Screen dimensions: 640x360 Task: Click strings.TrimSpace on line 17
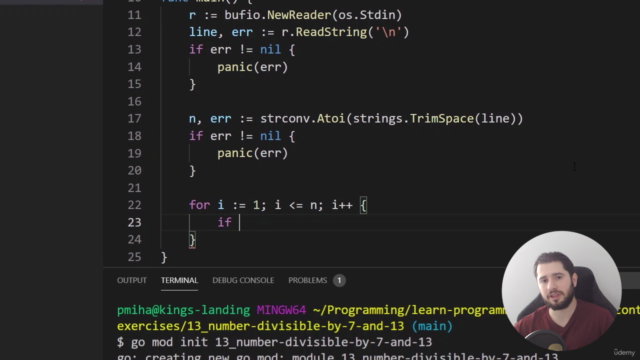[x=413, y=119]
